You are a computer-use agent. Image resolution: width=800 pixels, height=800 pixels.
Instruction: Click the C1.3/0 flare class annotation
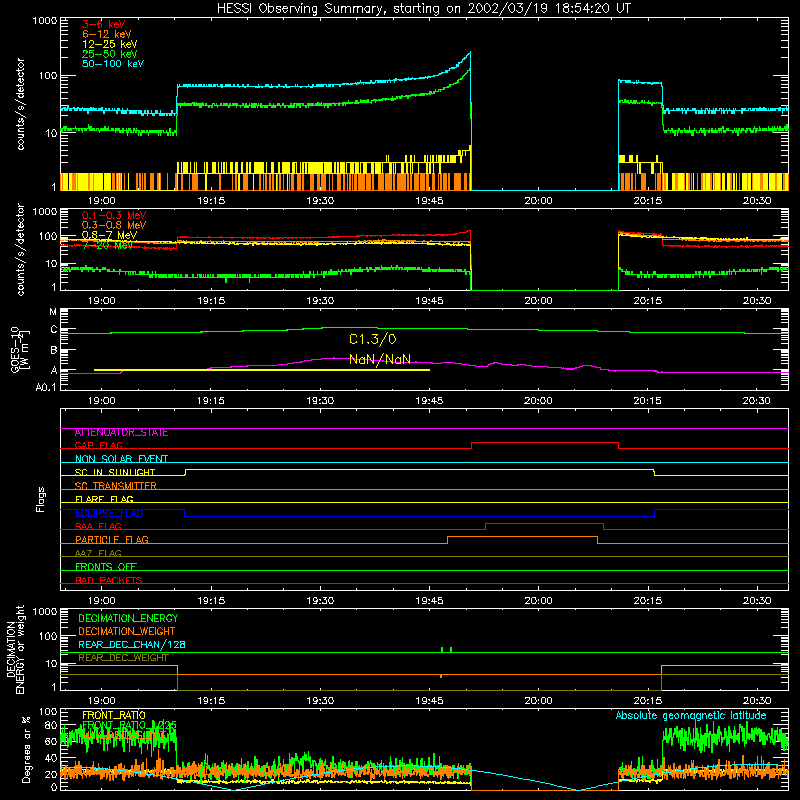[372, 339]
